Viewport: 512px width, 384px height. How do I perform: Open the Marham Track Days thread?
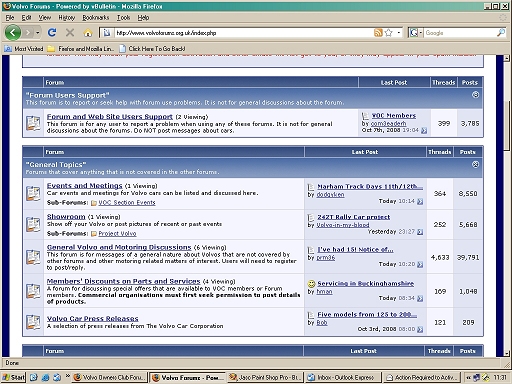coord(370,187)
